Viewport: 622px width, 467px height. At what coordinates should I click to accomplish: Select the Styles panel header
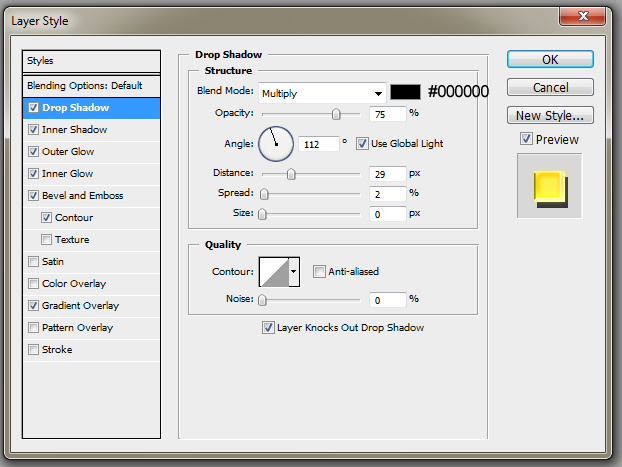[92, 61]
